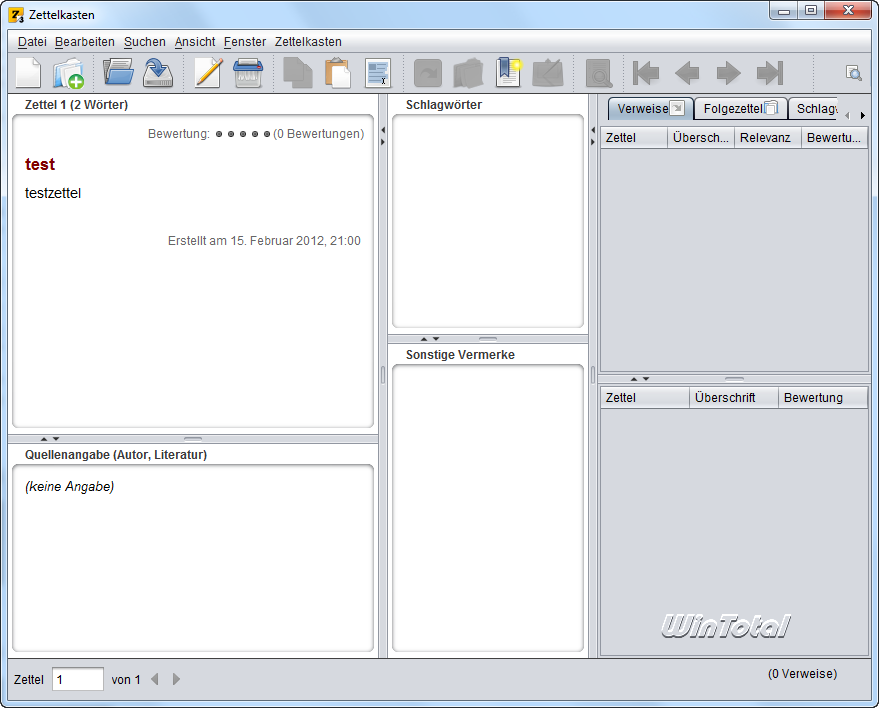Open the Ansicht menu
Screen dimensions: 879x708
tap(195, 42)
